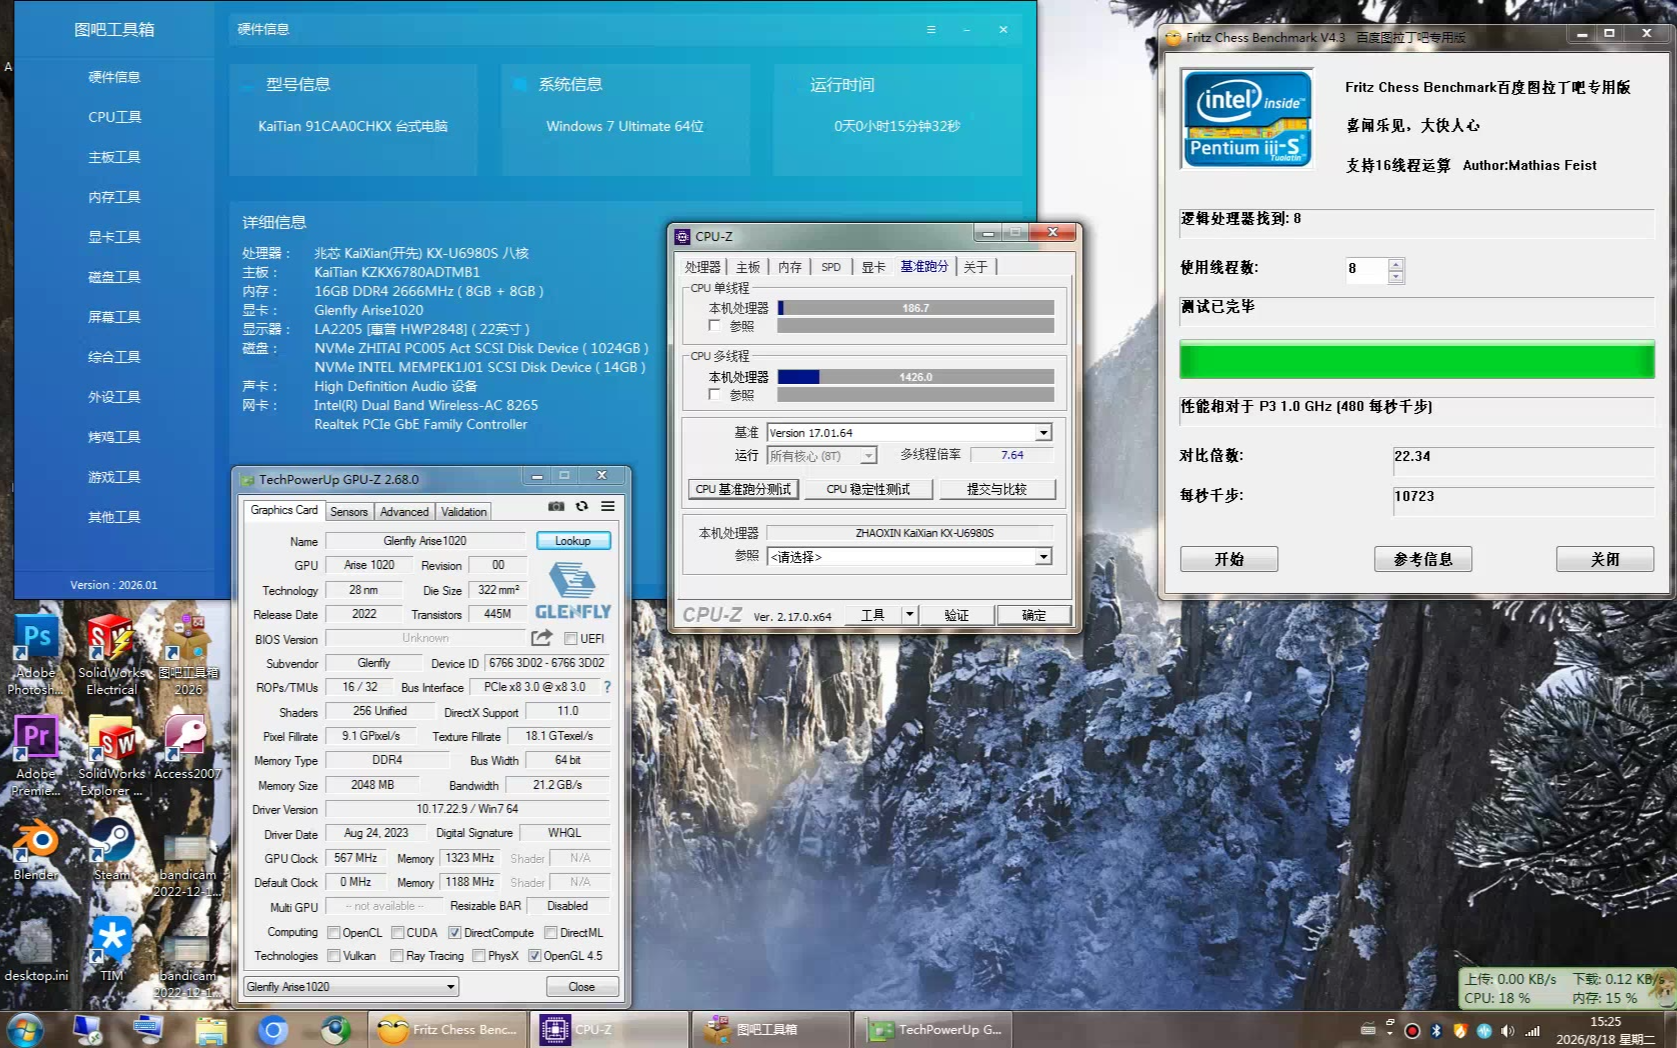Switch to the 处理器 tab in CPU-Z
The width and height of the screenshot is (1677, 1048).
pyautogui.click(x=702, y=267)
